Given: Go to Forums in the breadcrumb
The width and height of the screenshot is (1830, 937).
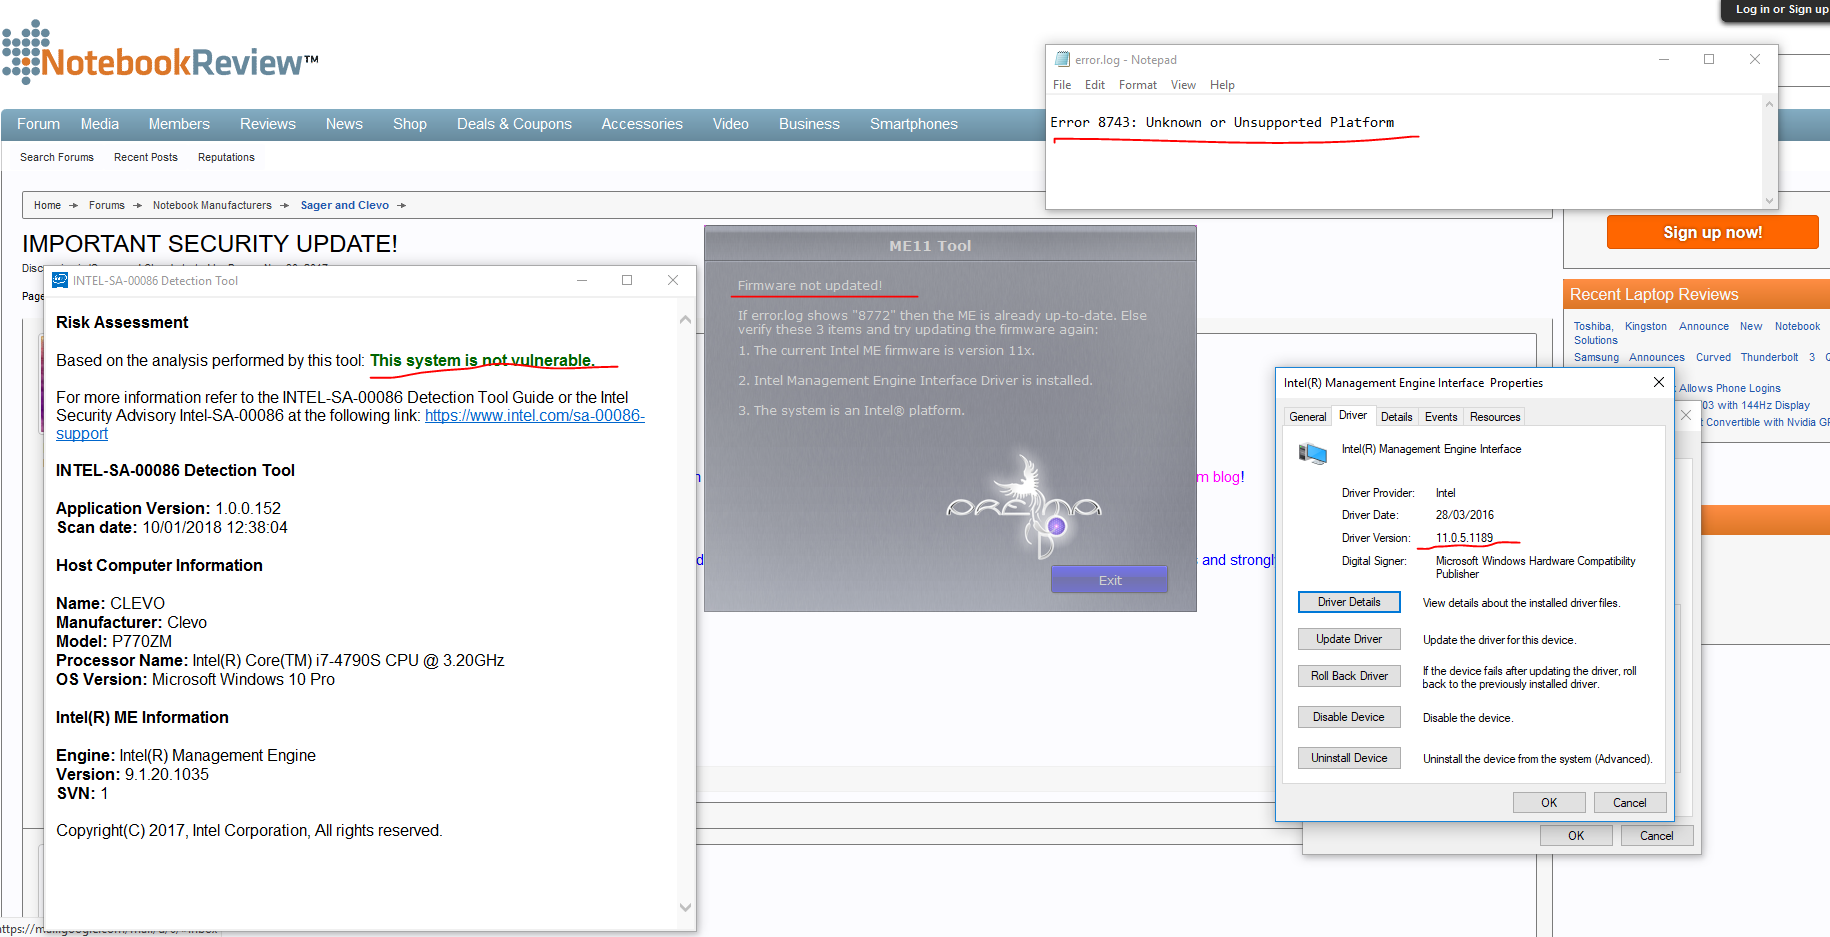Looking at the screenshot, I should (x=107, y=205).
